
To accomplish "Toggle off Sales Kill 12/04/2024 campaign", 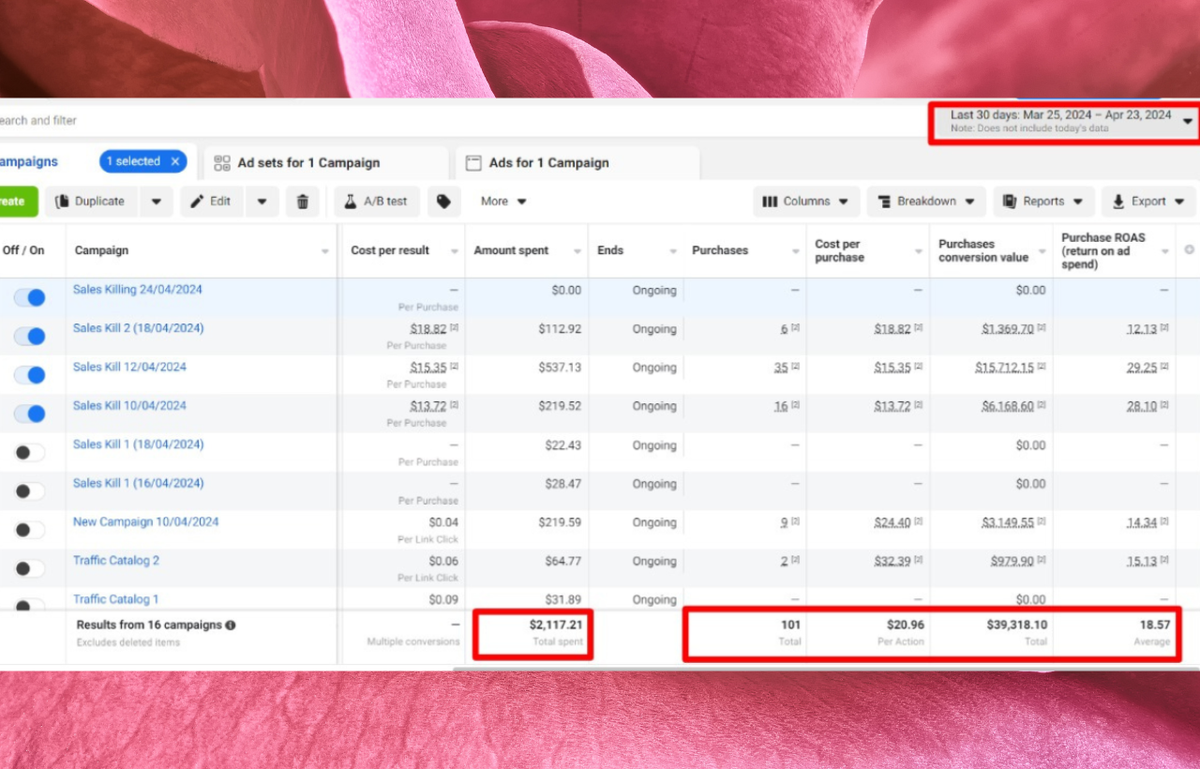I will pyautogui.click(x=30, y=375).
